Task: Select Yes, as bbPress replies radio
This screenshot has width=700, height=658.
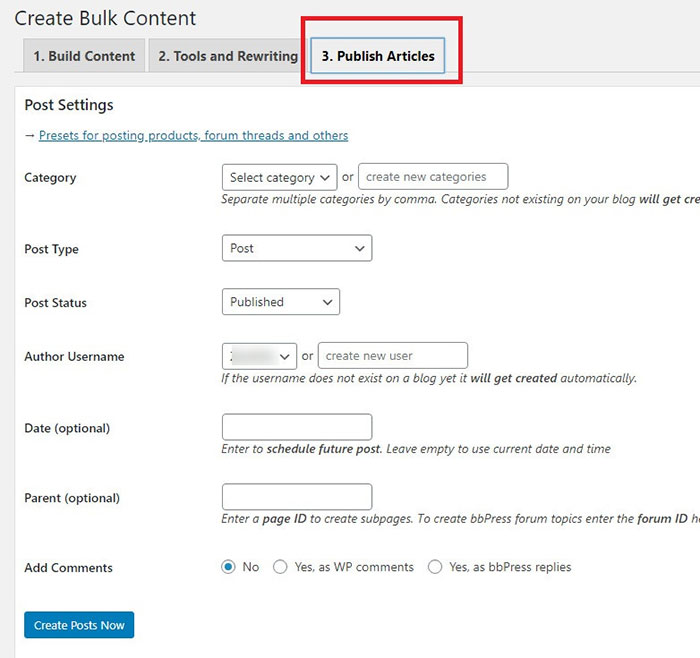Action: [x=435, y=567]
